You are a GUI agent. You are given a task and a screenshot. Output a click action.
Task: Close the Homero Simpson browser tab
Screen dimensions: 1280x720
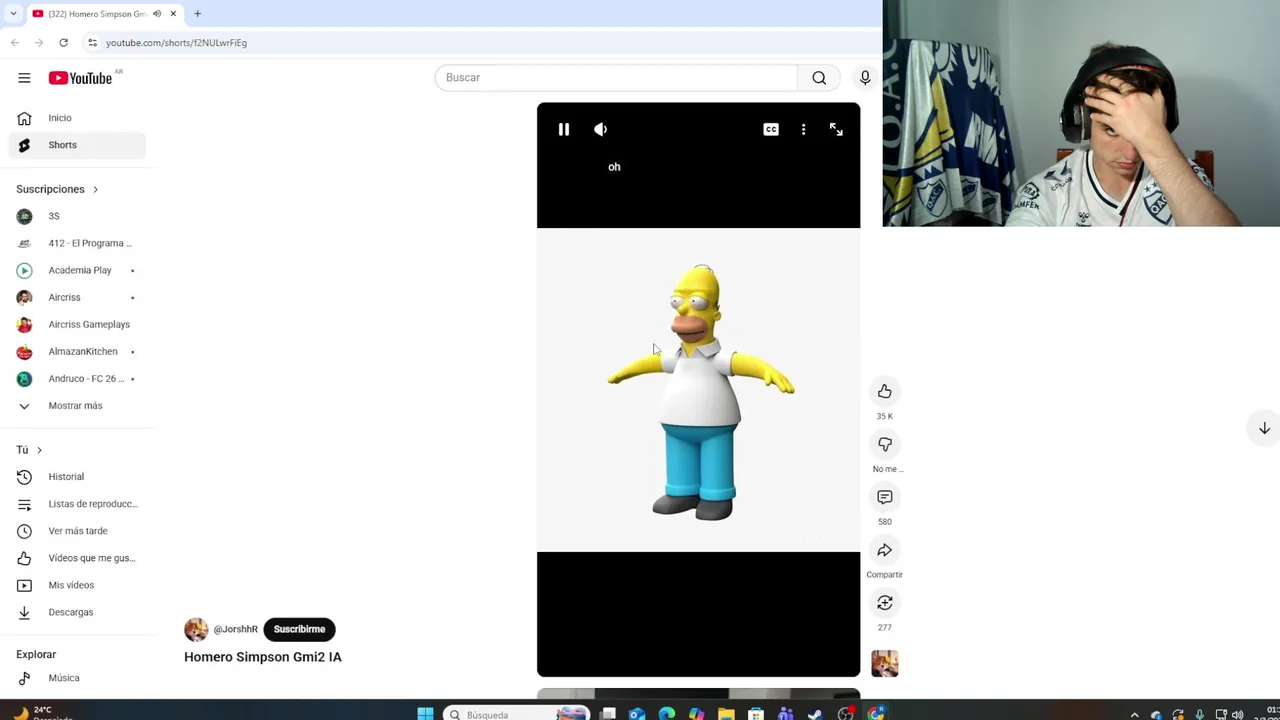point(173,13)
